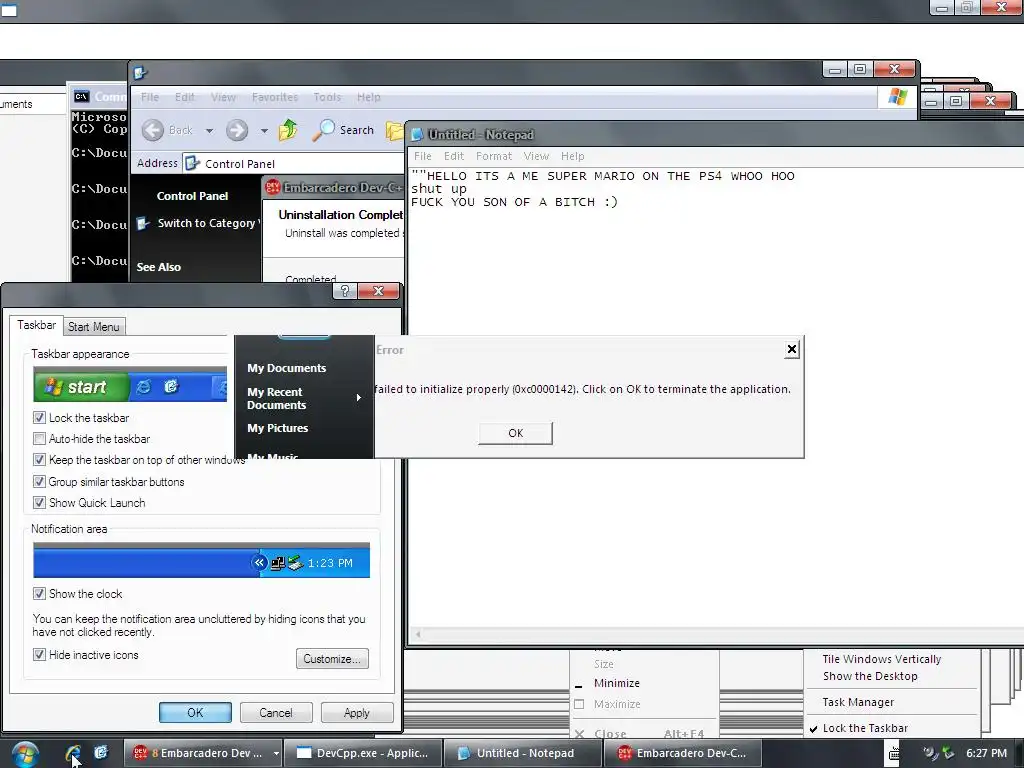Toggle Show Quick Launch checkbox

tap(39, 503)
